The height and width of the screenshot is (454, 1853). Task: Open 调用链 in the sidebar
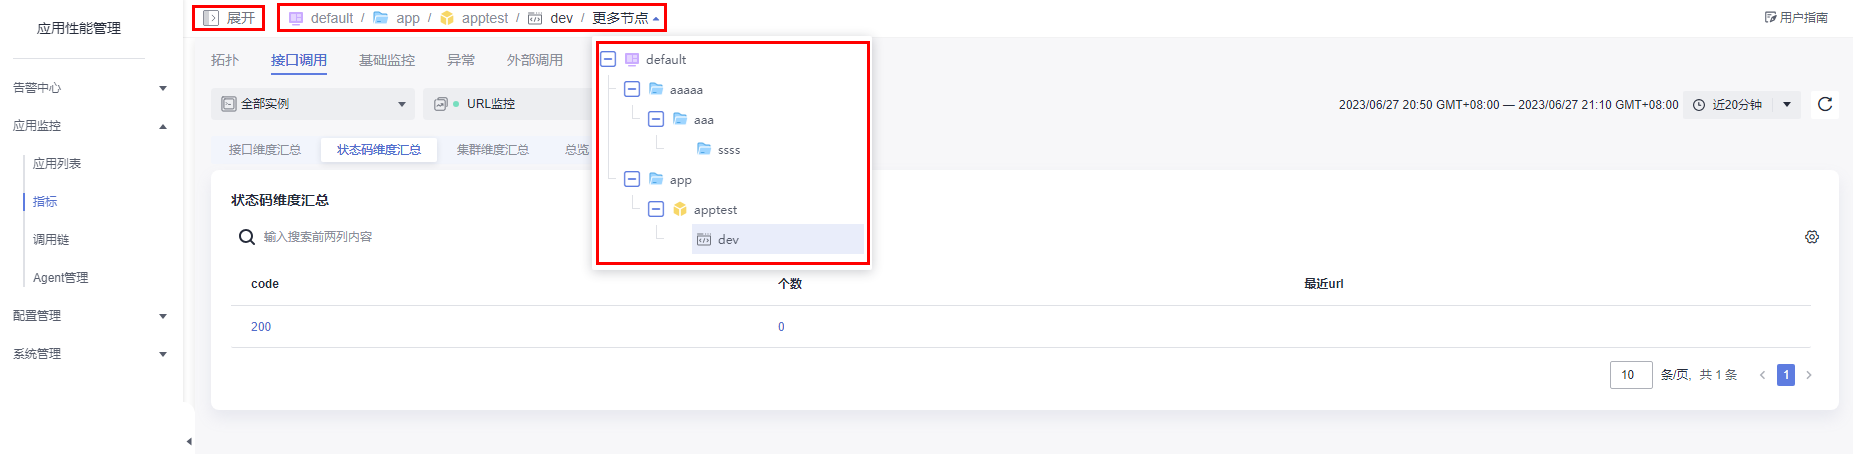51,240
